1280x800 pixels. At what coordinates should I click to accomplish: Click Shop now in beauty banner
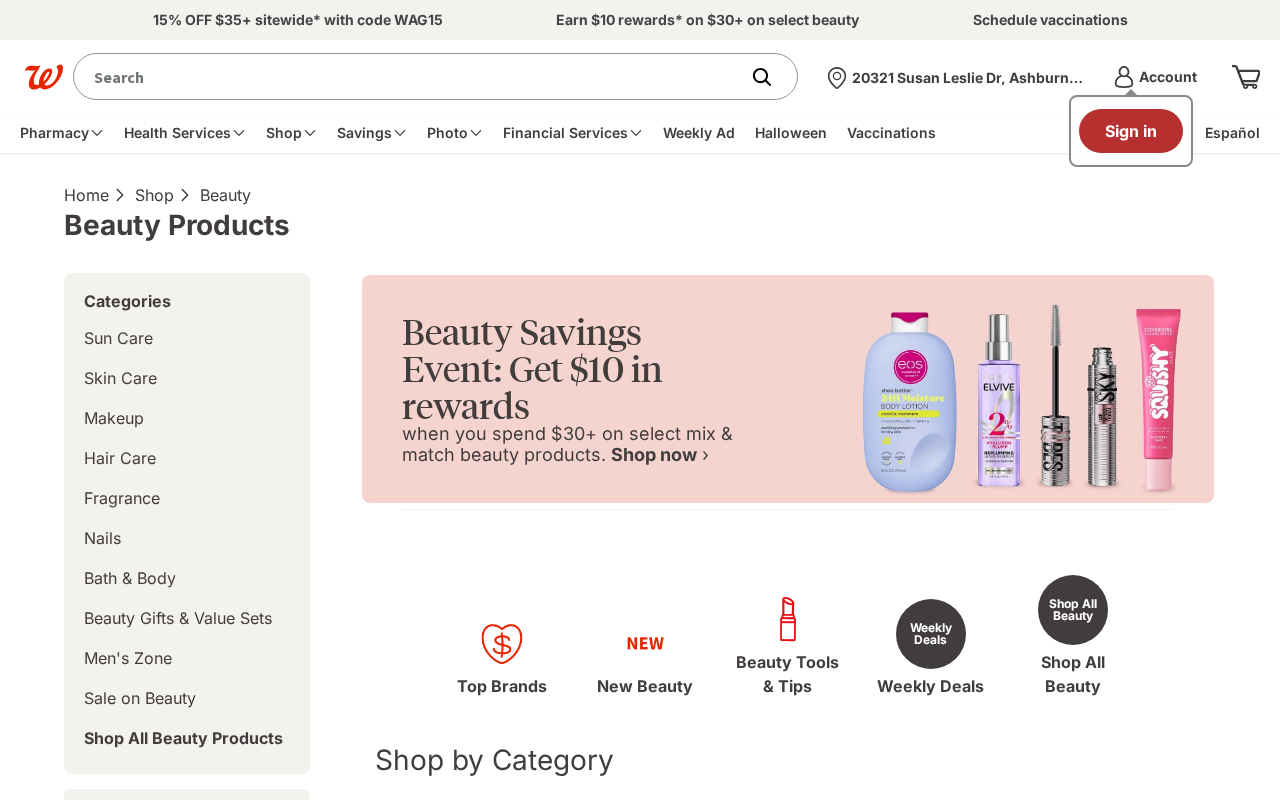coord(660,455)
